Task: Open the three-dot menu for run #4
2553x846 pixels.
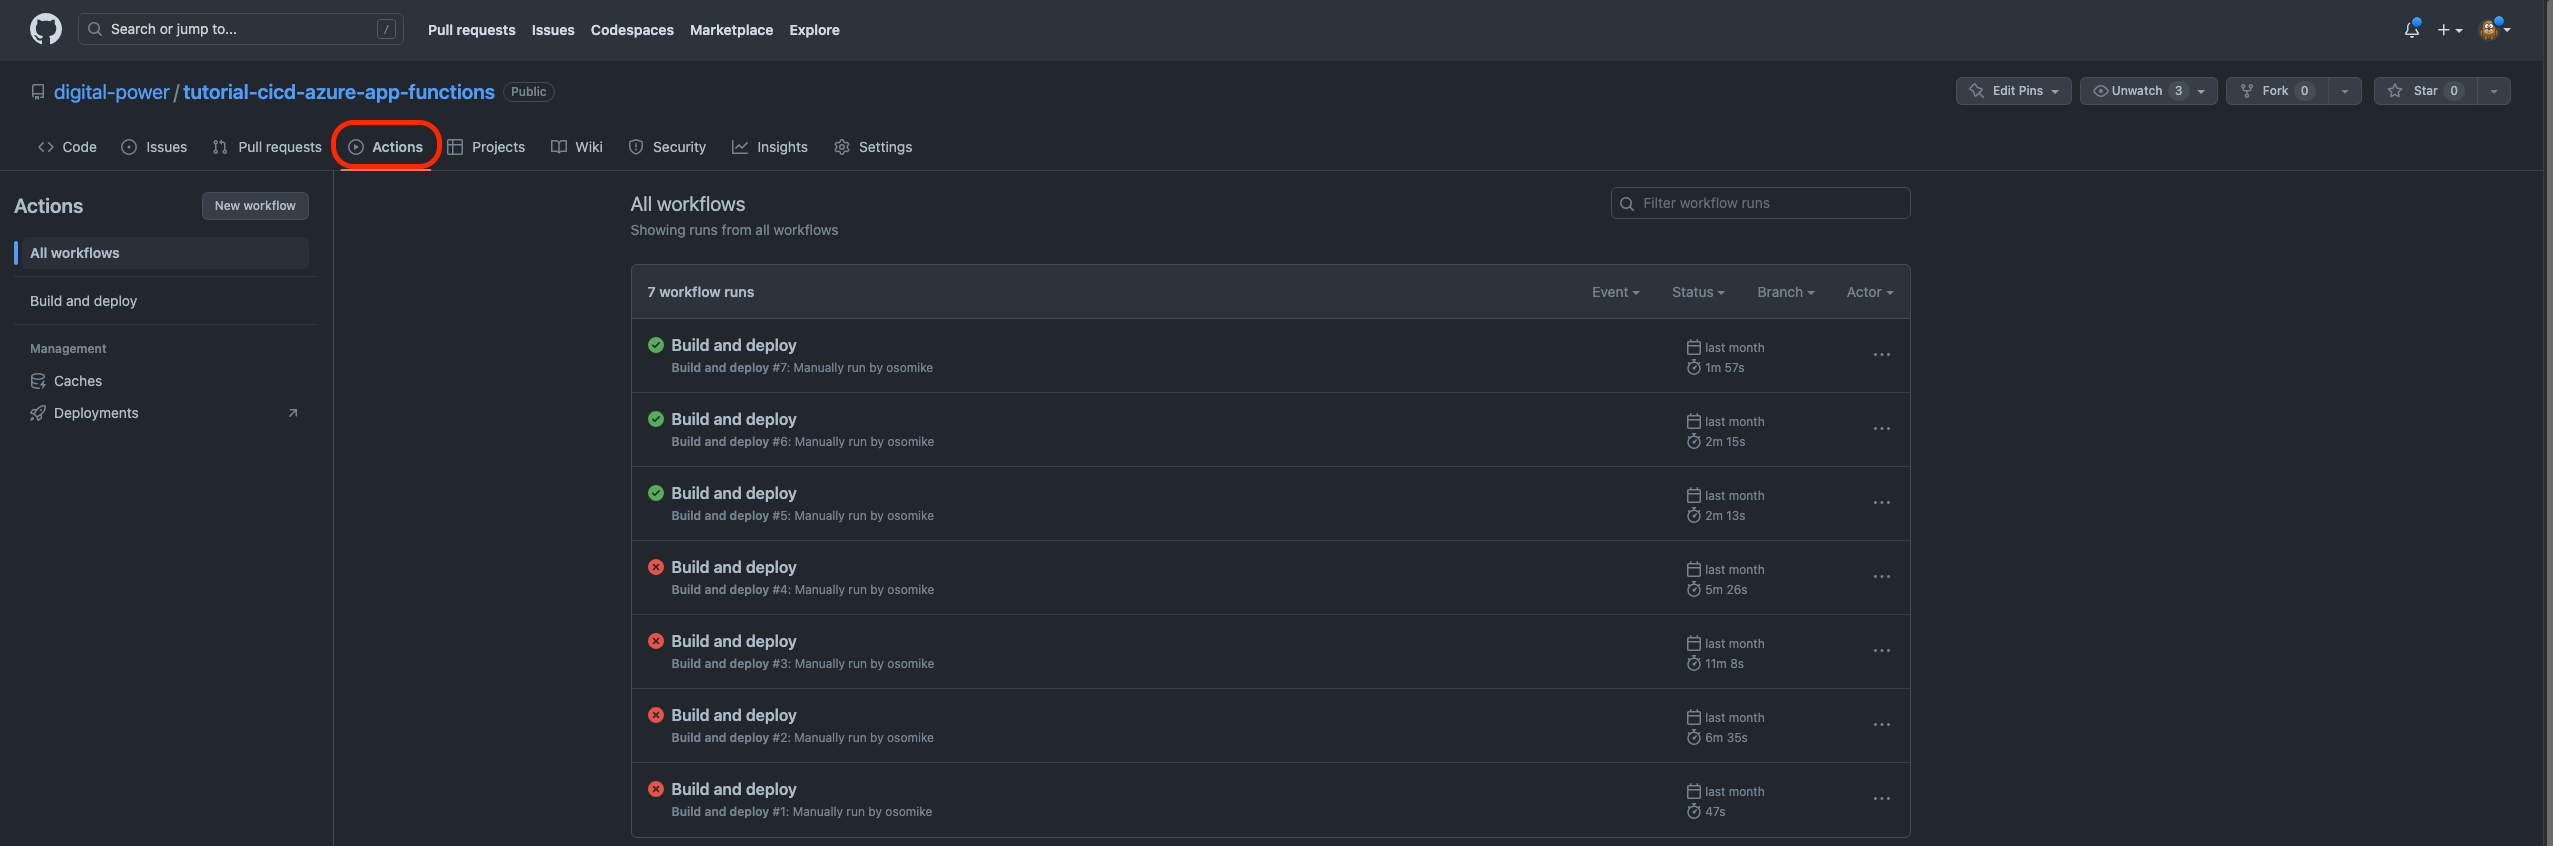Action: click(x=1881, y=577)
